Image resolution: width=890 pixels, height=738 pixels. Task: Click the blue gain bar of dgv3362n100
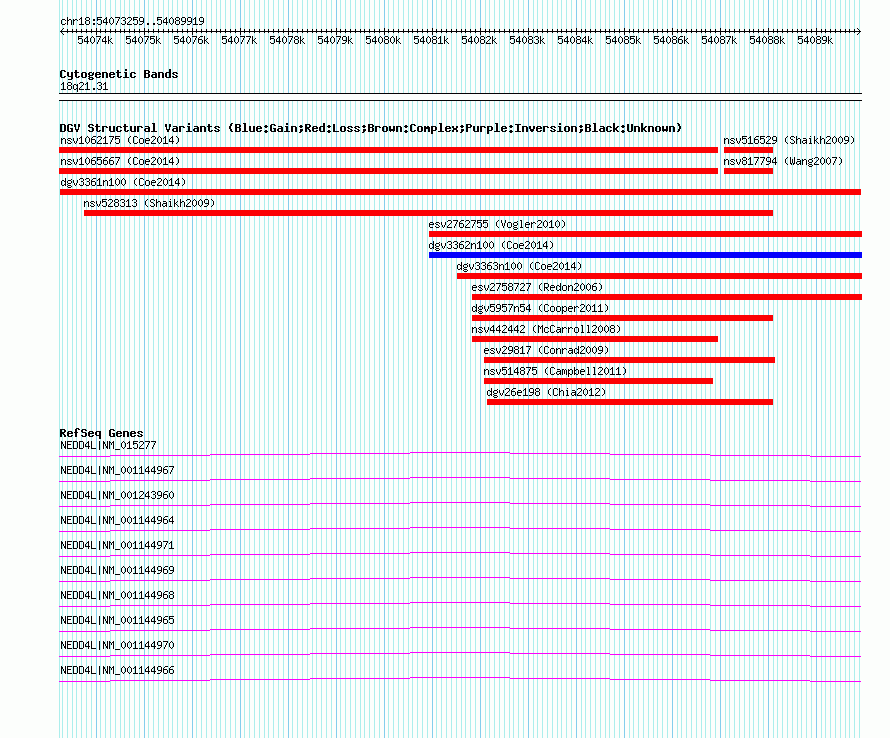pyautogui.click(x=645, y=255)
